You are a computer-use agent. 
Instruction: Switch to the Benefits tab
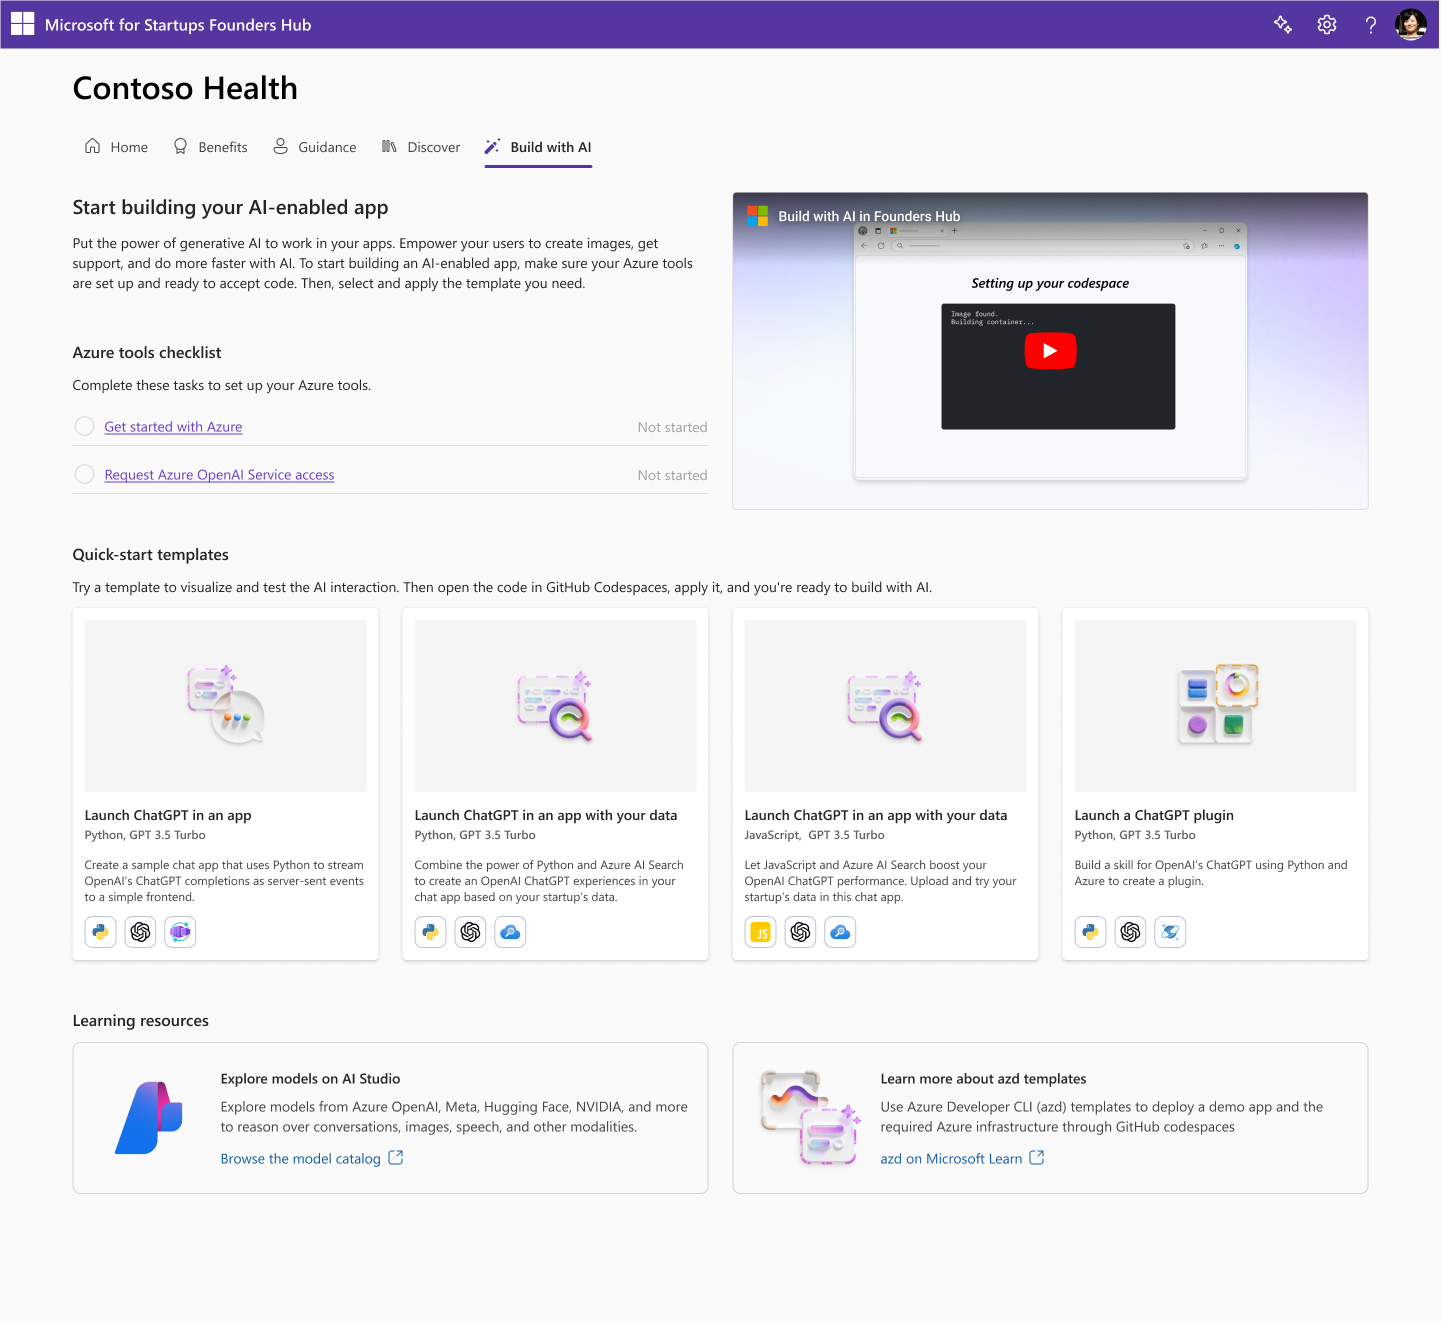click(x=210, y=147)
